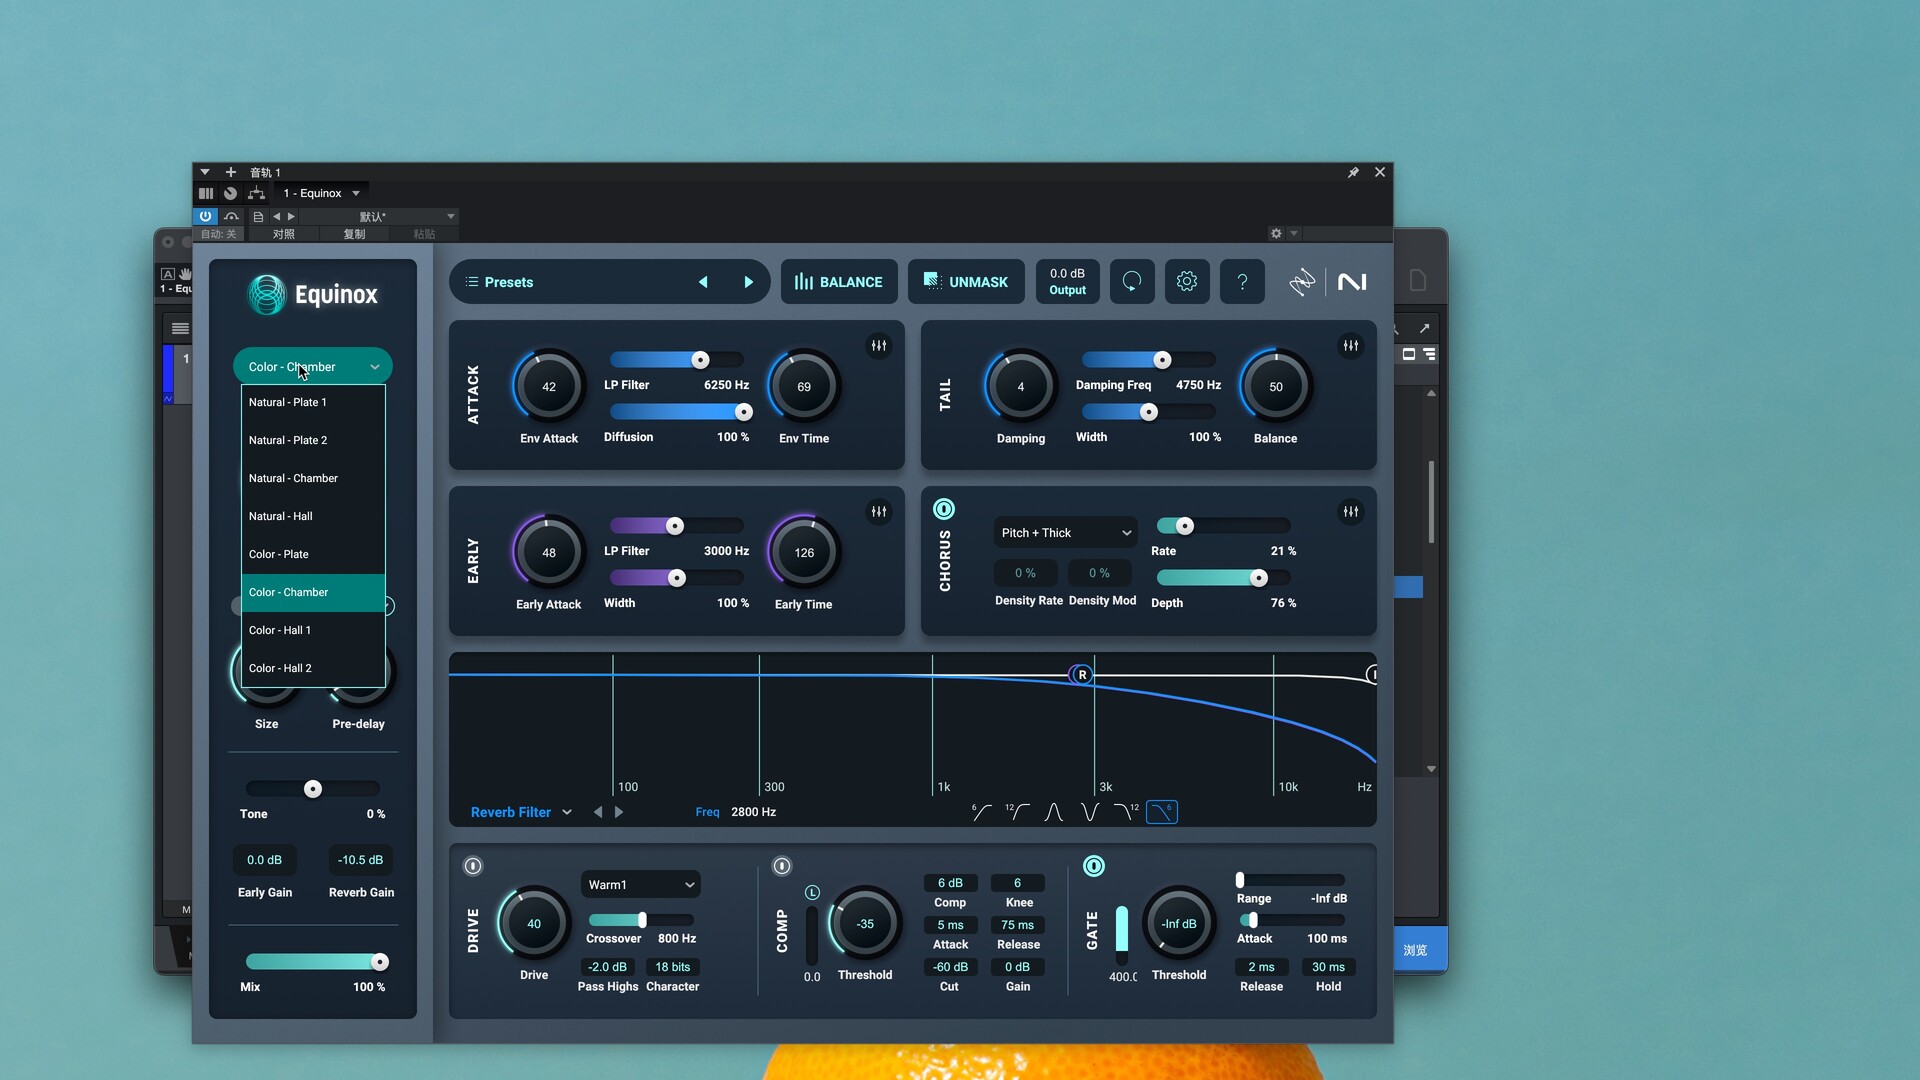
Task: Choose Natural - Chamber from list
Action: coord(313,478)
